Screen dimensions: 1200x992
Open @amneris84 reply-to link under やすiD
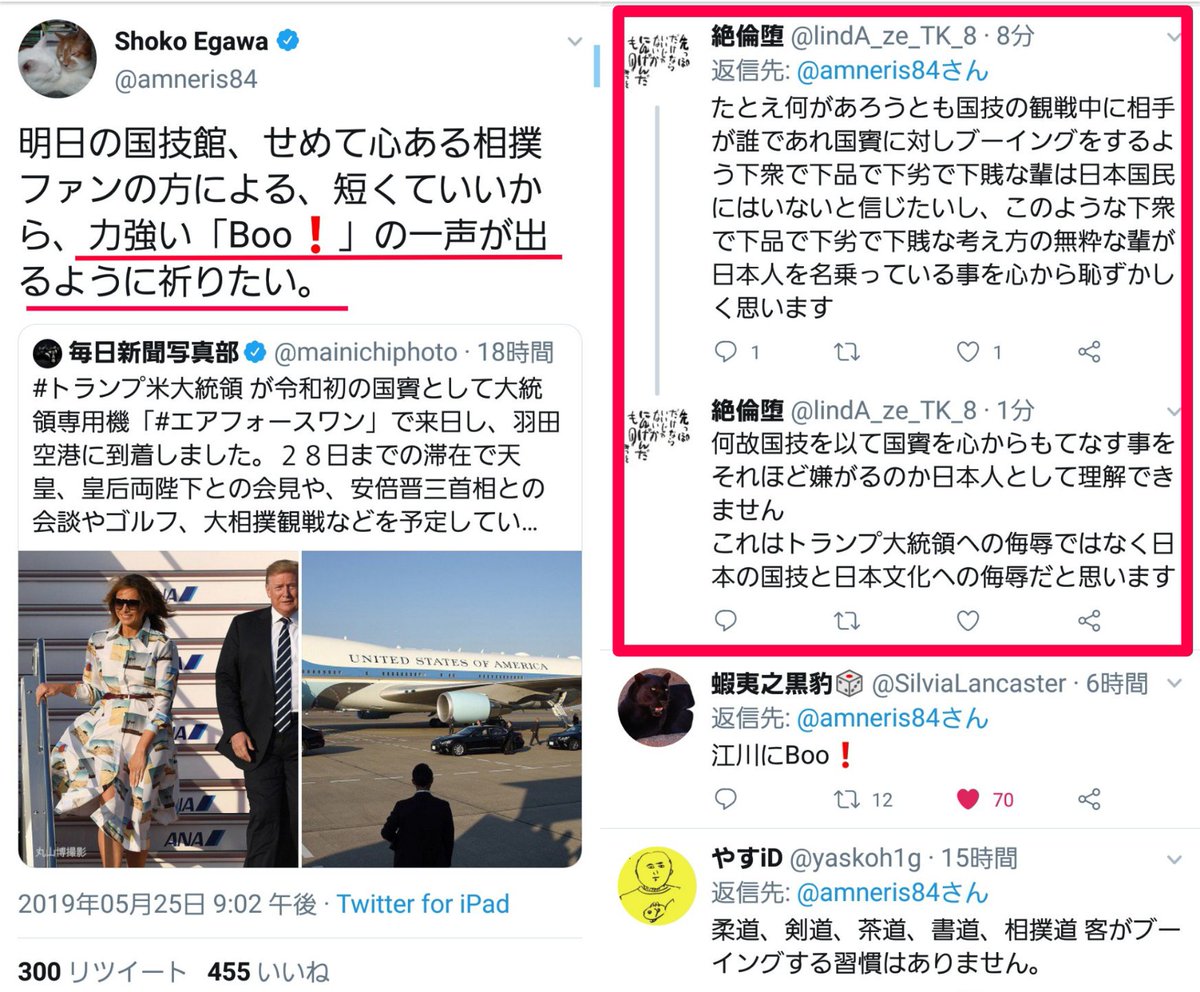(x=849, y=892)
